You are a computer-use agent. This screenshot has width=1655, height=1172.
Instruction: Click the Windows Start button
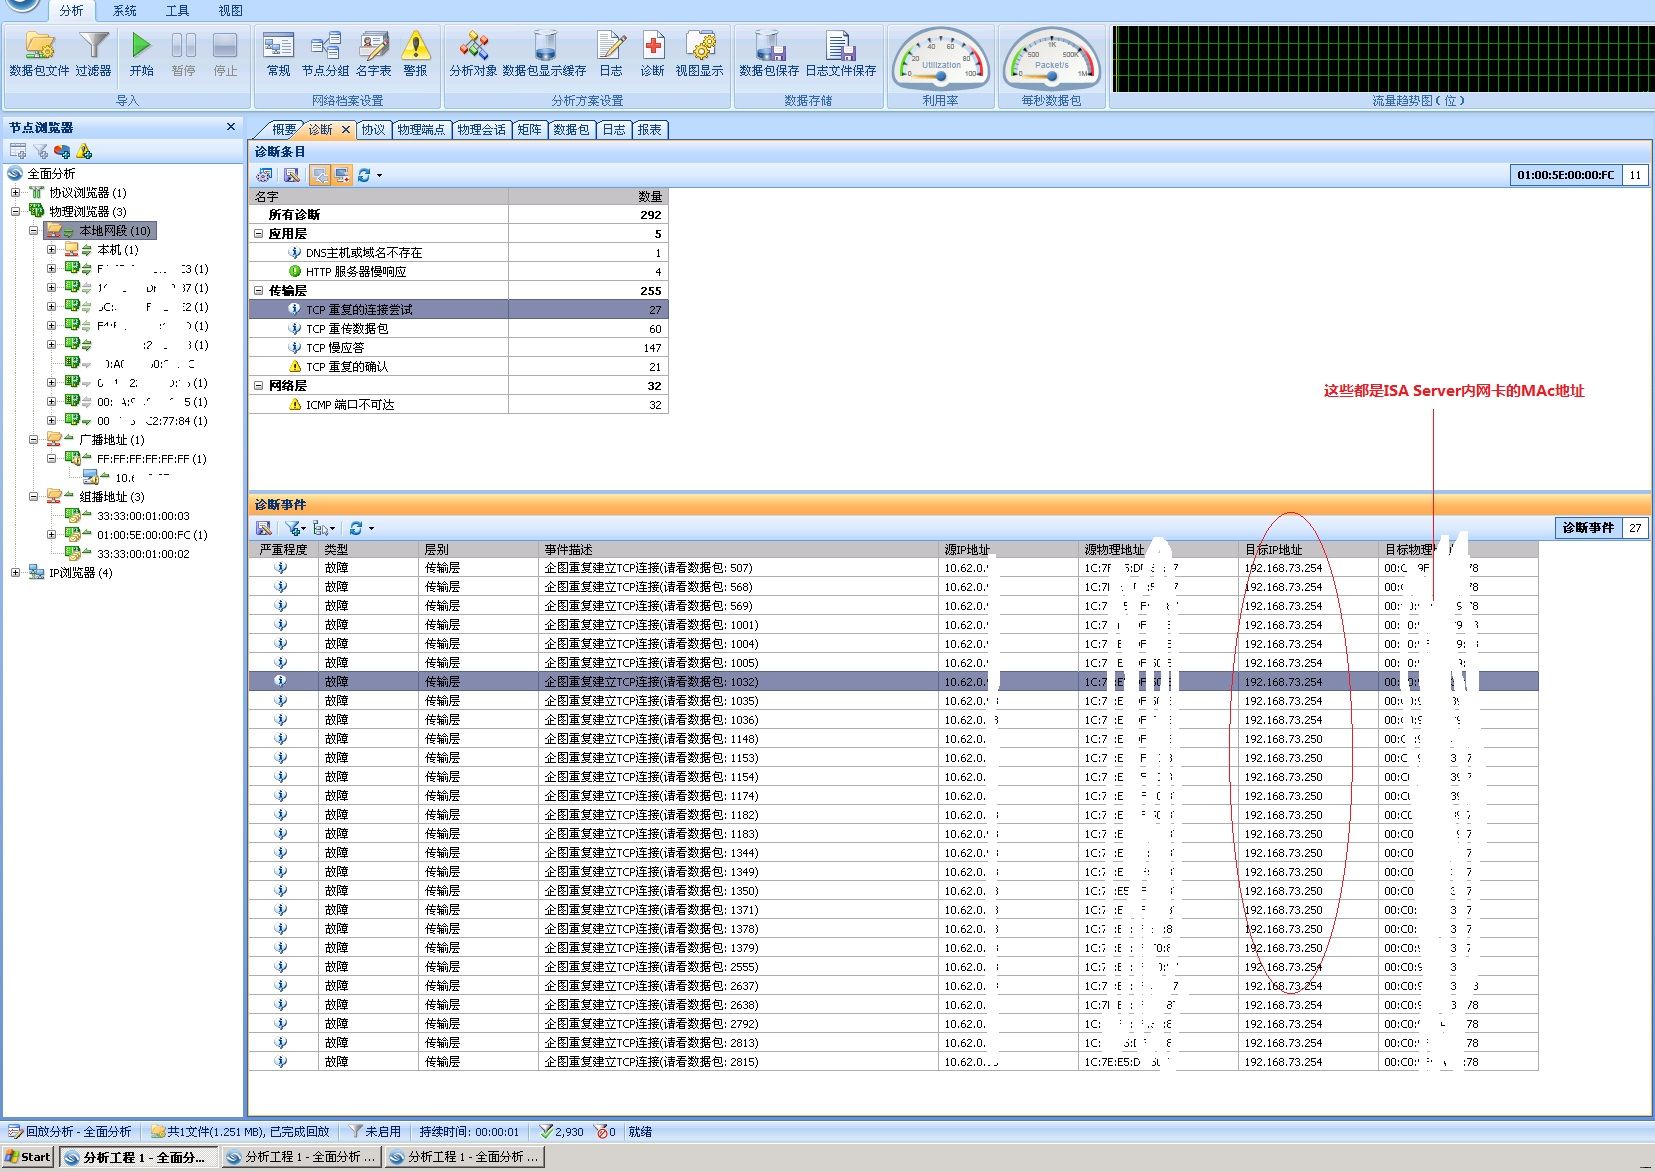[x=27, y=1157]
